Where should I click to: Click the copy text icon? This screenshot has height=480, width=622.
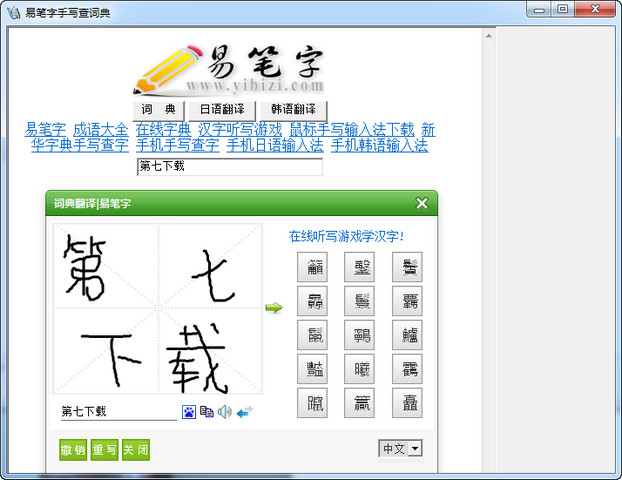click(x=207, y=411)
